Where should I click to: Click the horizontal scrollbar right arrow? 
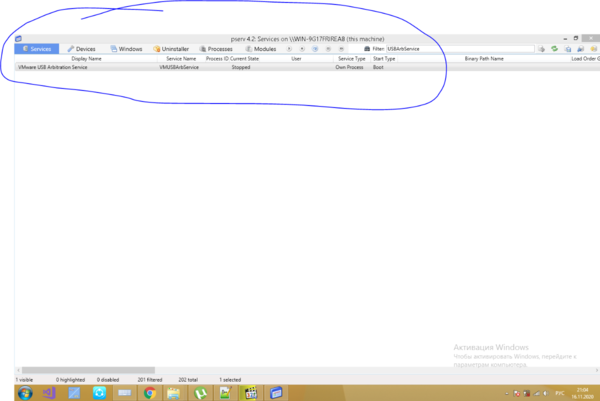click(597, 370)
